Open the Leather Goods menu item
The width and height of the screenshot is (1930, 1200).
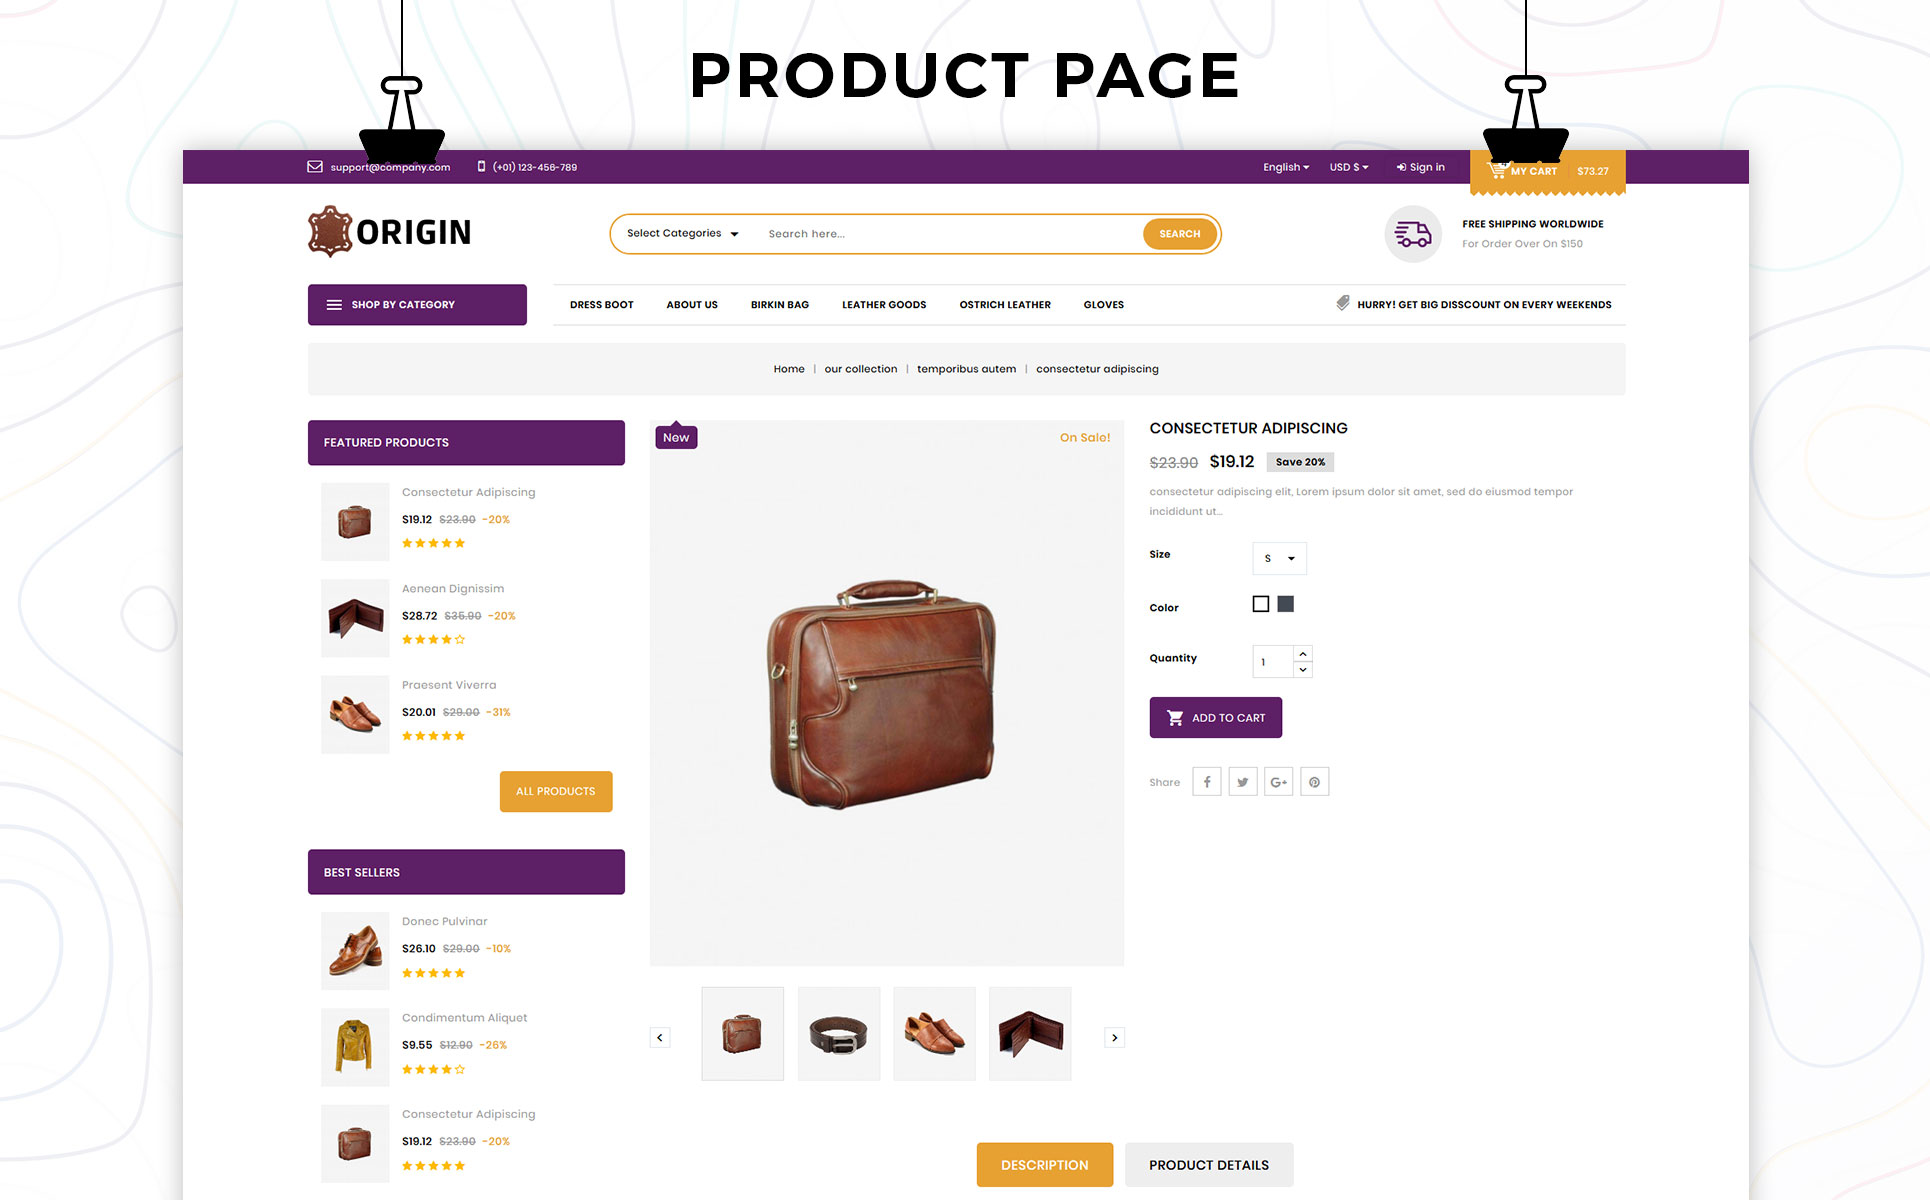[x=884, y=305]
